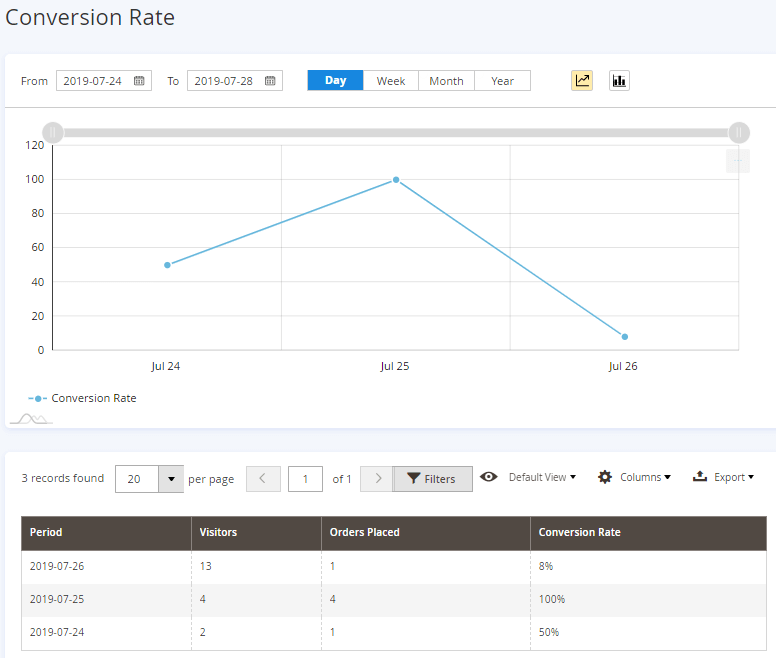Select the Week period option

(x=390, y=81)
